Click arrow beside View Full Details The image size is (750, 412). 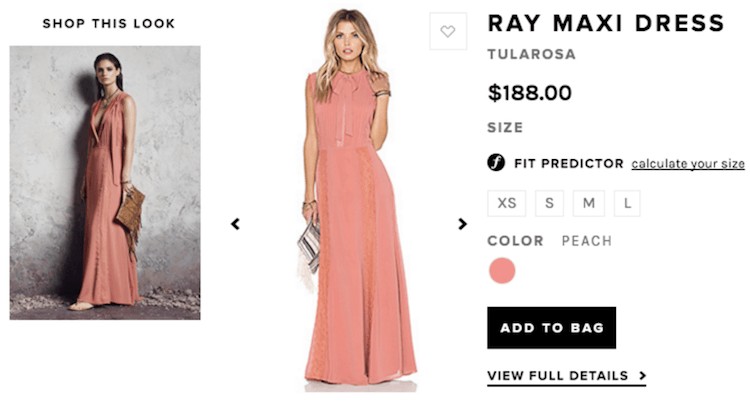641,377
